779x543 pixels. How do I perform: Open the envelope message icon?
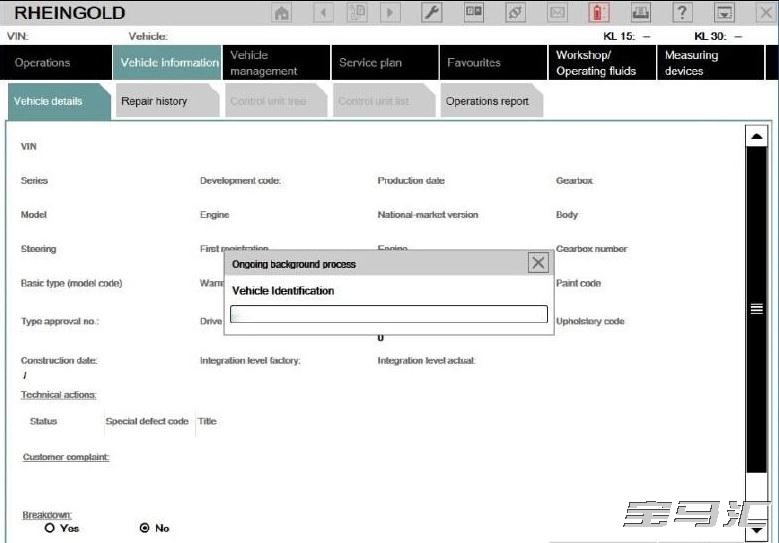tap(557, 12)
